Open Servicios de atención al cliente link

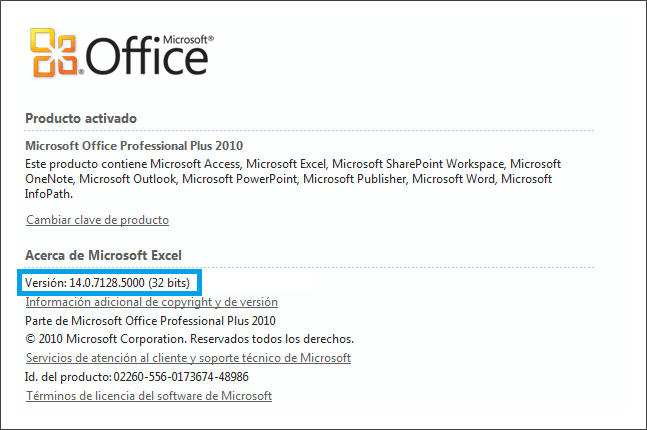click(188, 358)
